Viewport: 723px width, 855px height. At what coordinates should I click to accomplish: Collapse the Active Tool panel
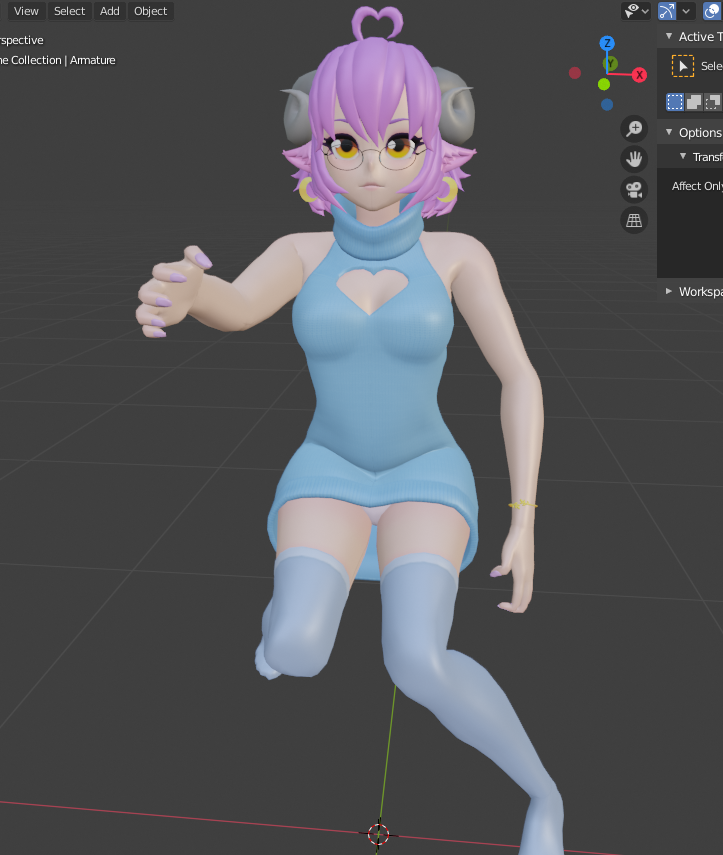tap(669, 36)
